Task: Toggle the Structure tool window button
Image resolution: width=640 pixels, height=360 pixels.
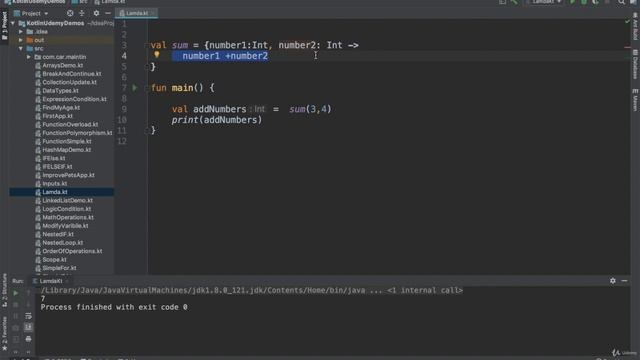Action: (4, 291)
